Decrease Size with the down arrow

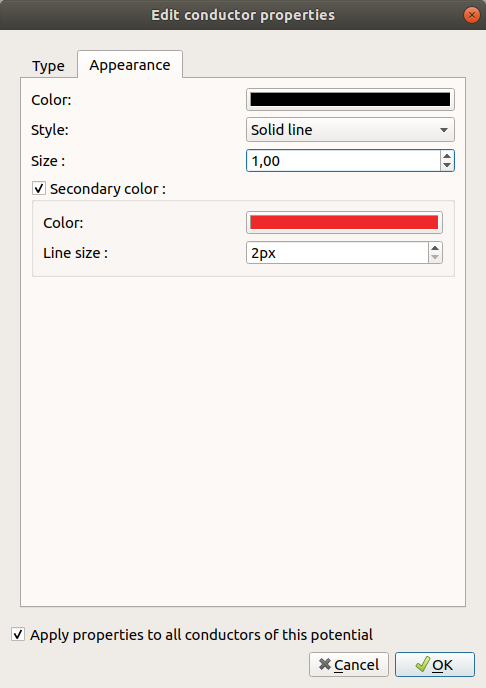click(447, 165)
